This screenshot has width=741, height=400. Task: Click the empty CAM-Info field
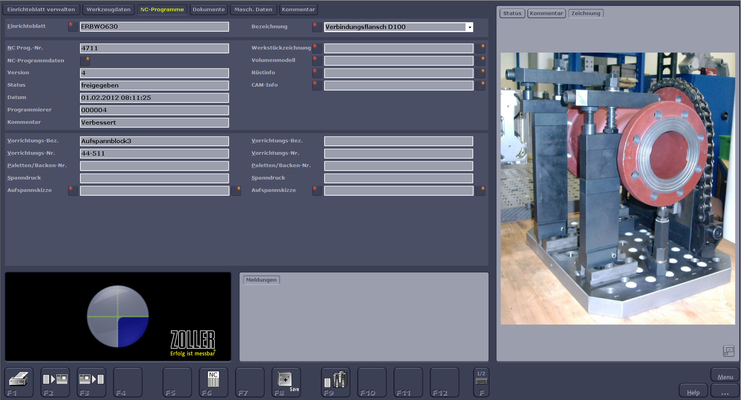[399, 85]
